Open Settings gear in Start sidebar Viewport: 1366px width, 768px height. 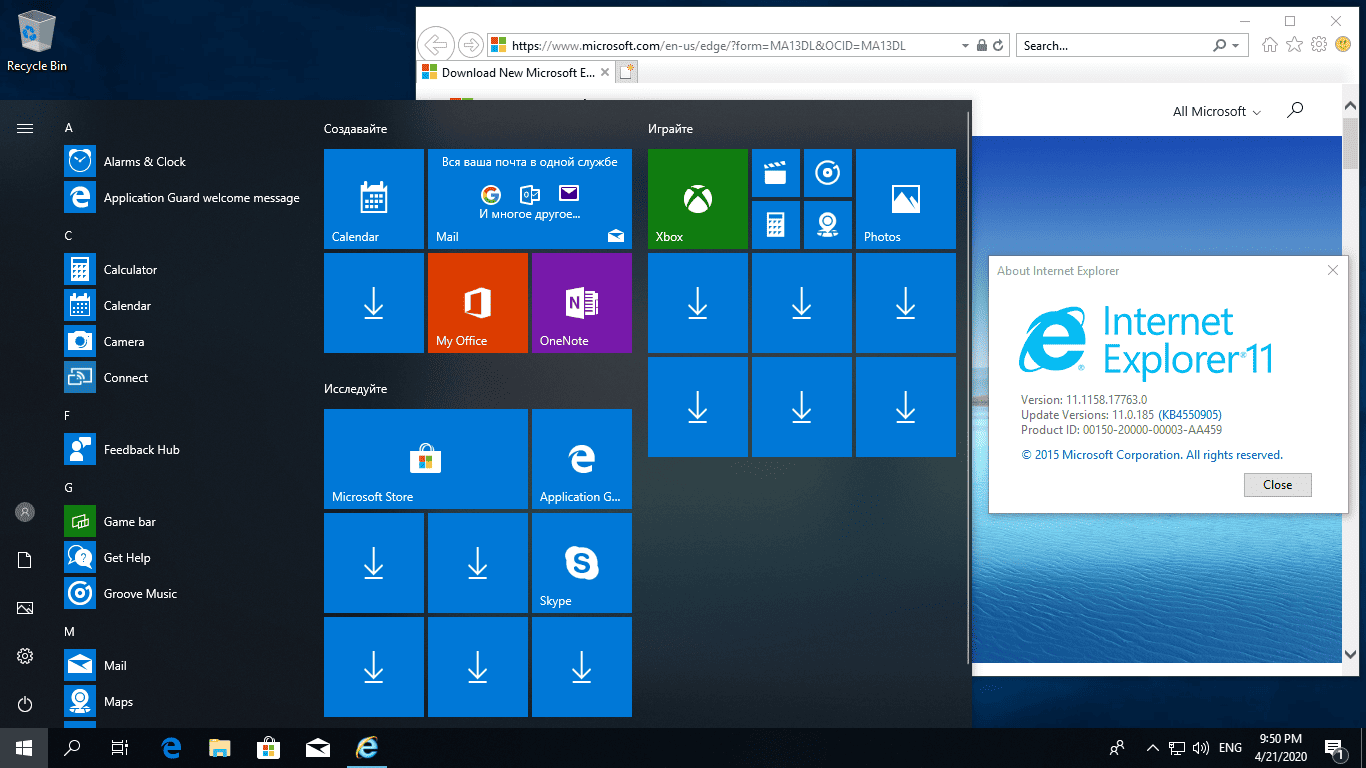coord(25,656)
